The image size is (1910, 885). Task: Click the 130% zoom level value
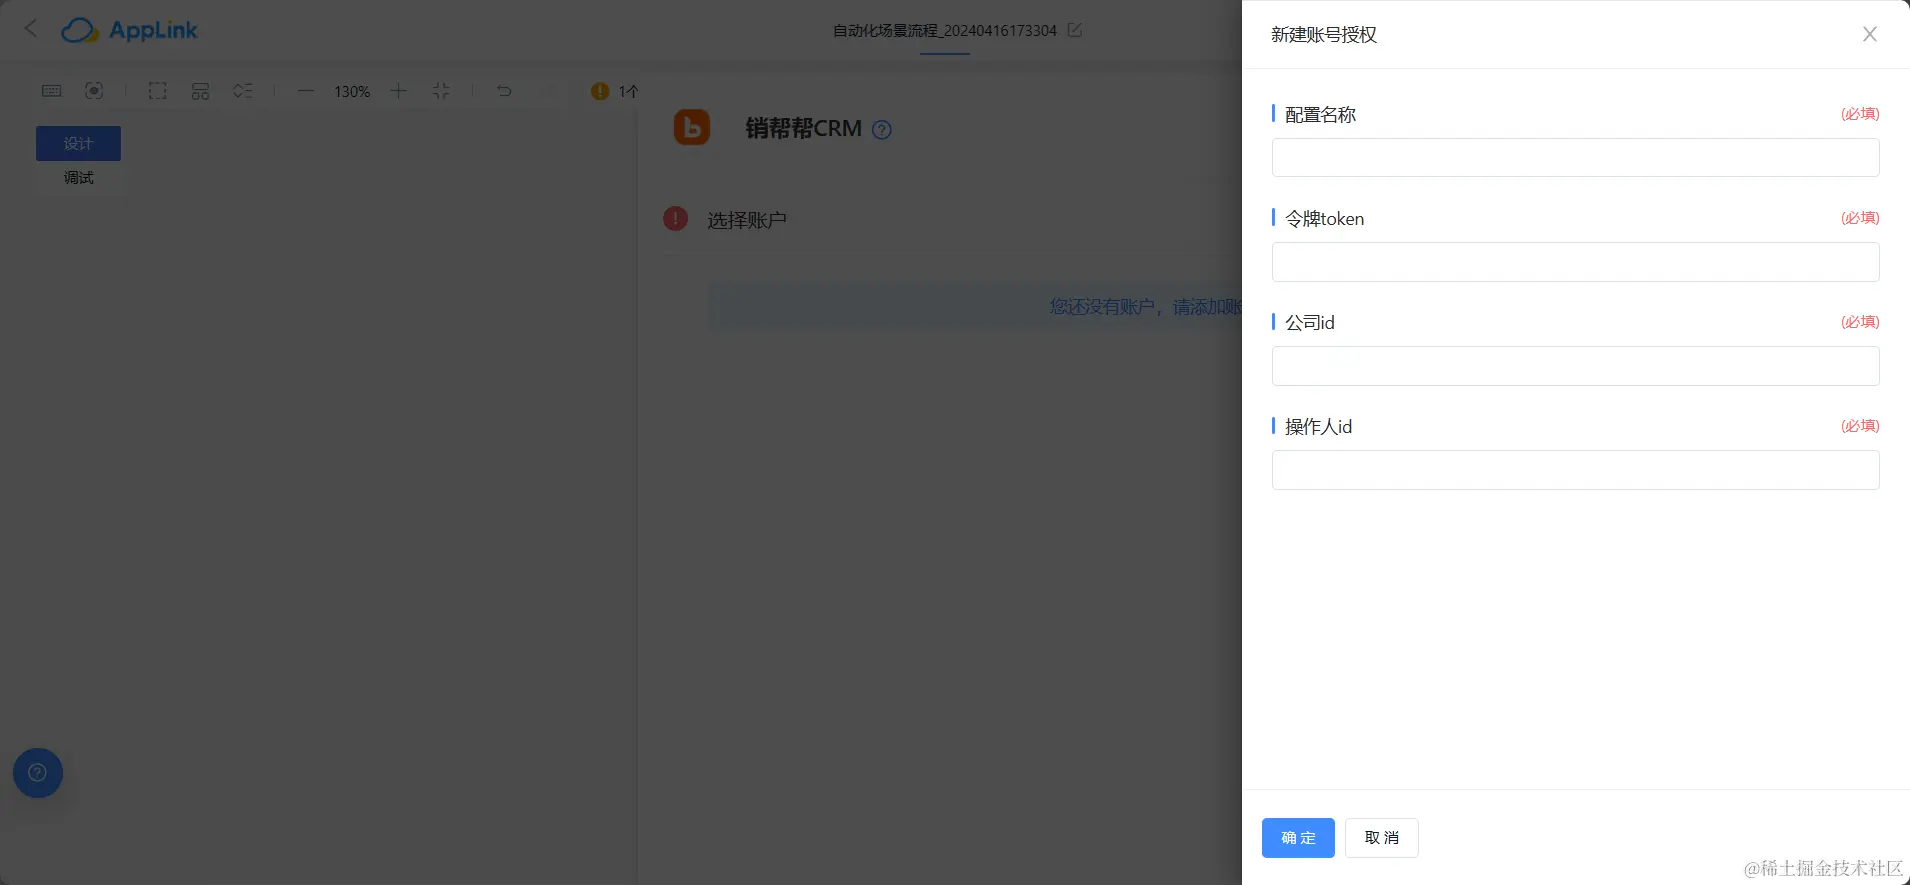pos(352,91)
